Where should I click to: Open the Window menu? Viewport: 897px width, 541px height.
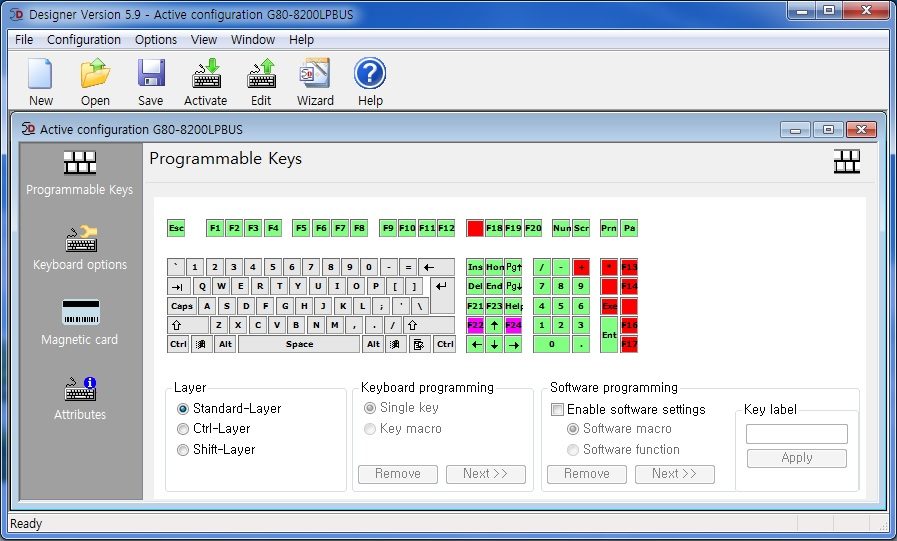(x=253, y=39)
